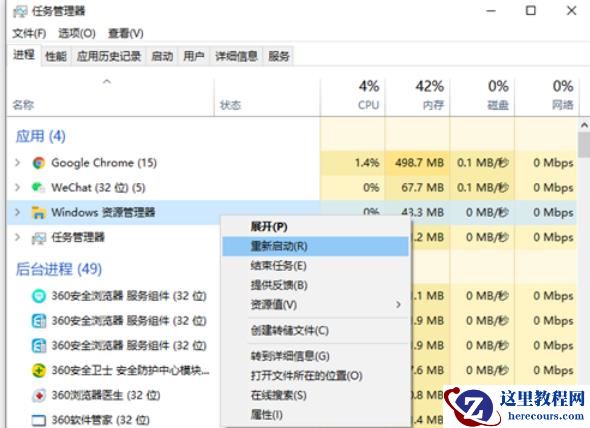Expand the Google Chrome (15) group
This screenshot has height=428, width=590.
(17, 163)
